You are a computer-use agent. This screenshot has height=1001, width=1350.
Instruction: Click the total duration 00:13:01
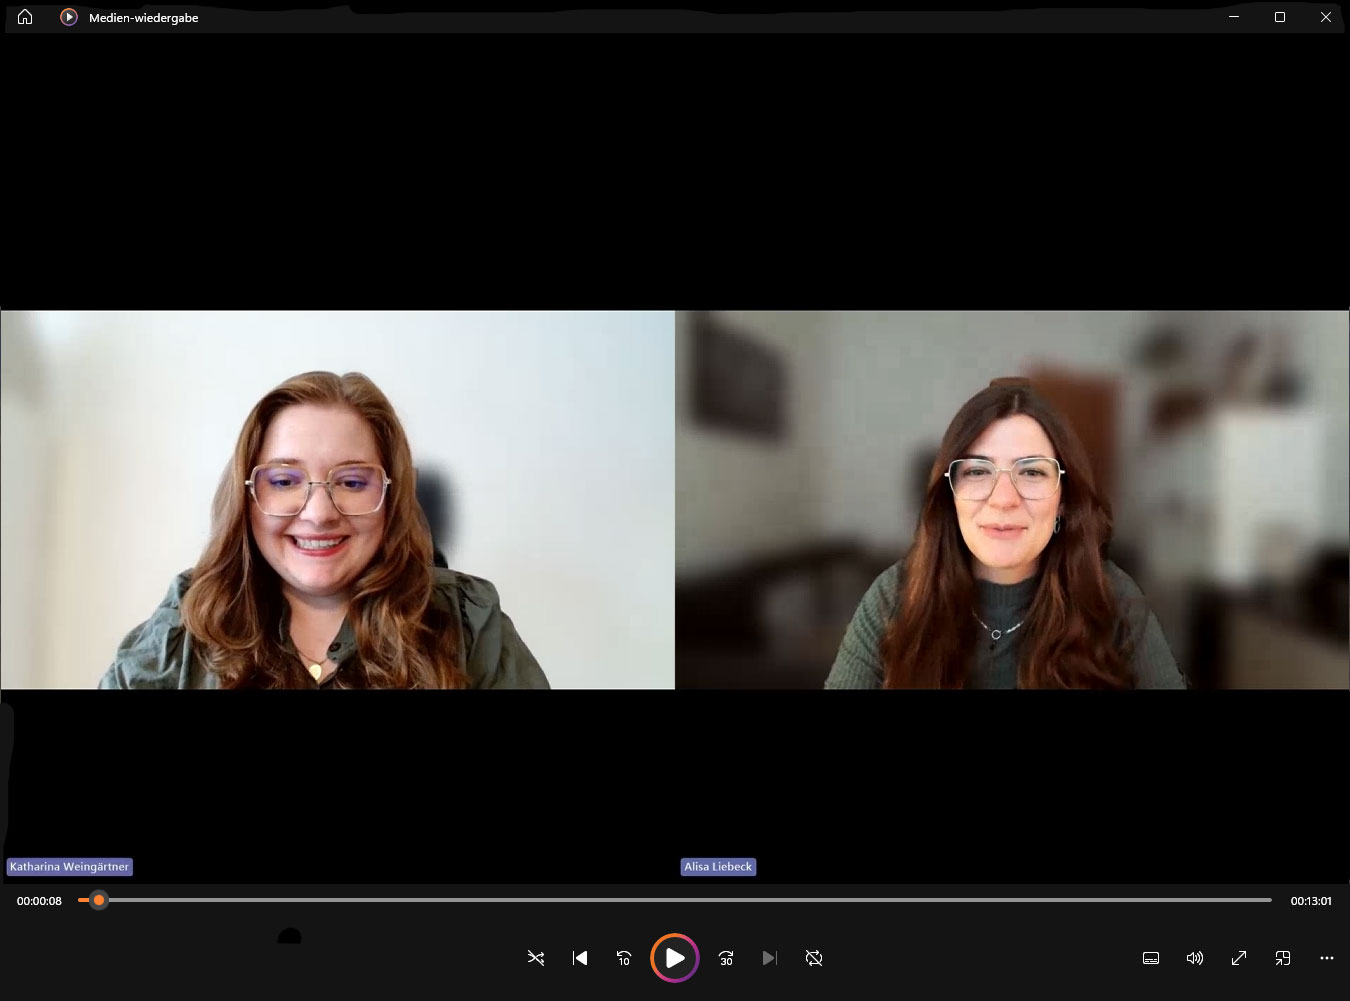point(1311,901)
